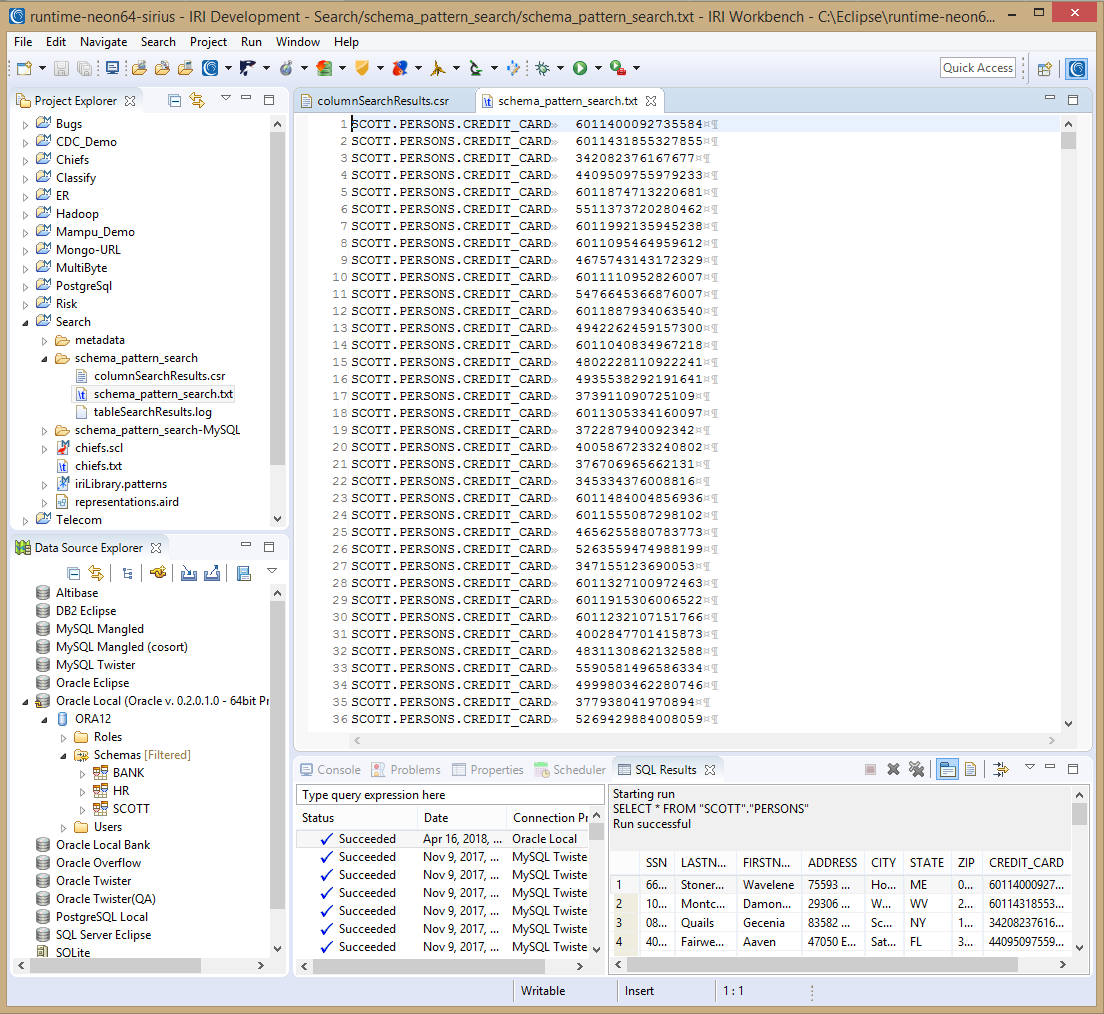Click the export icon in Data Source Explorer
This screenshot has width=1104, height=1014.
pos(212,573)
